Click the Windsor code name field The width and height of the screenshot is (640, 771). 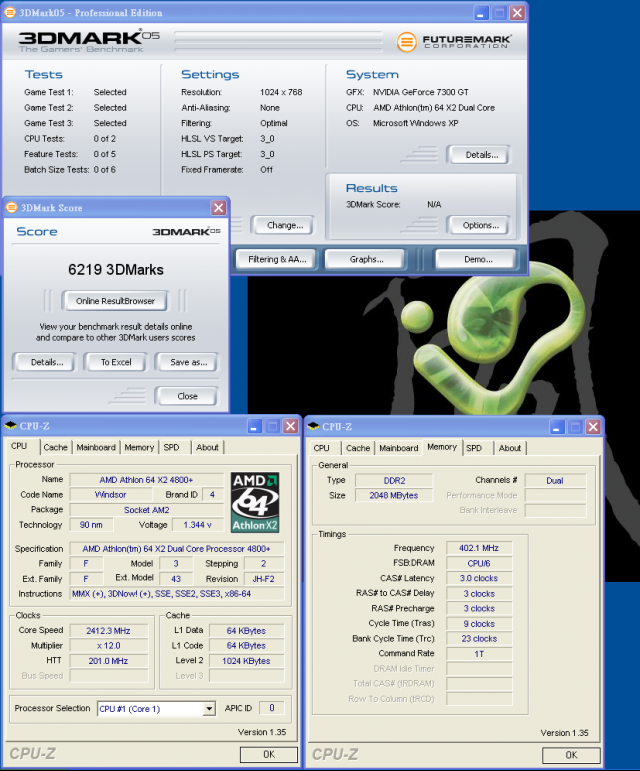tap(110, 495)
